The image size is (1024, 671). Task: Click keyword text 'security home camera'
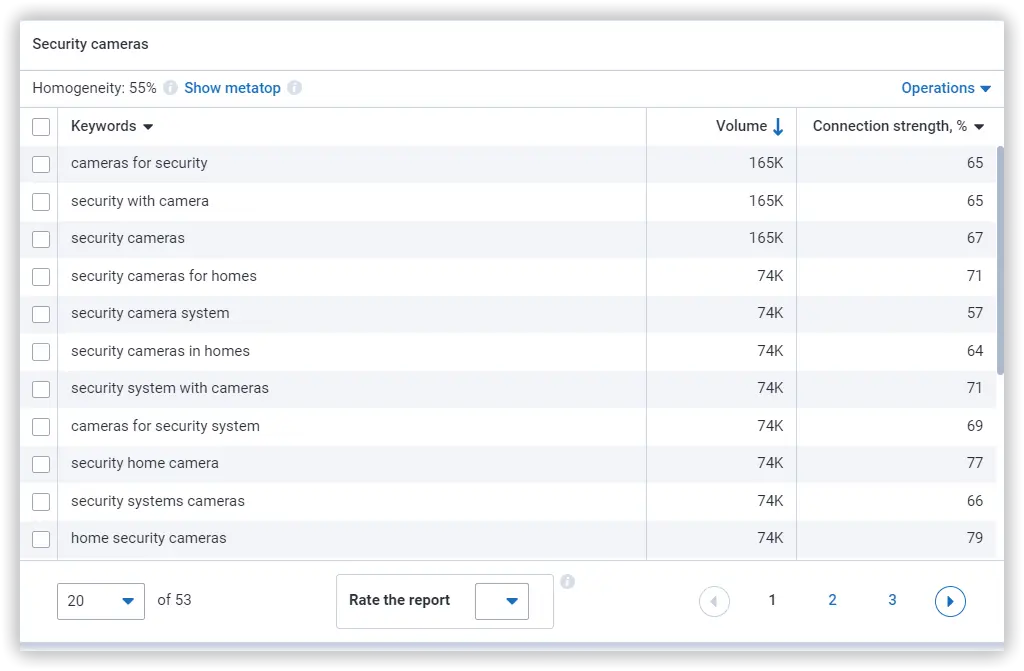coord(145,463)
